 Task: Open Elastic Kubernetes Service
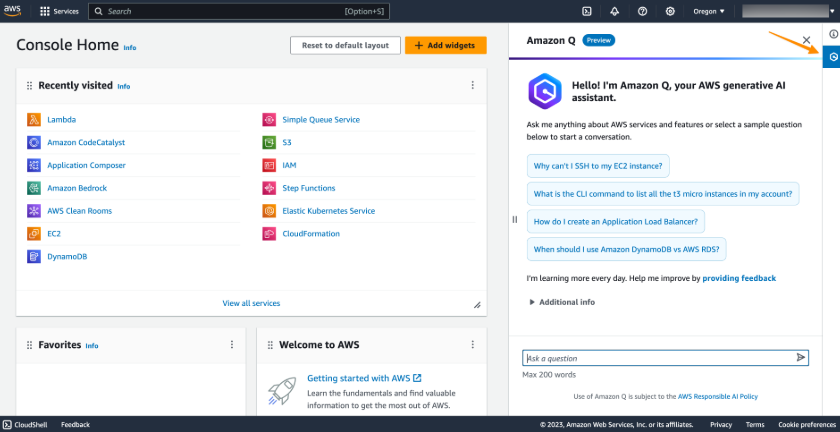329,211
